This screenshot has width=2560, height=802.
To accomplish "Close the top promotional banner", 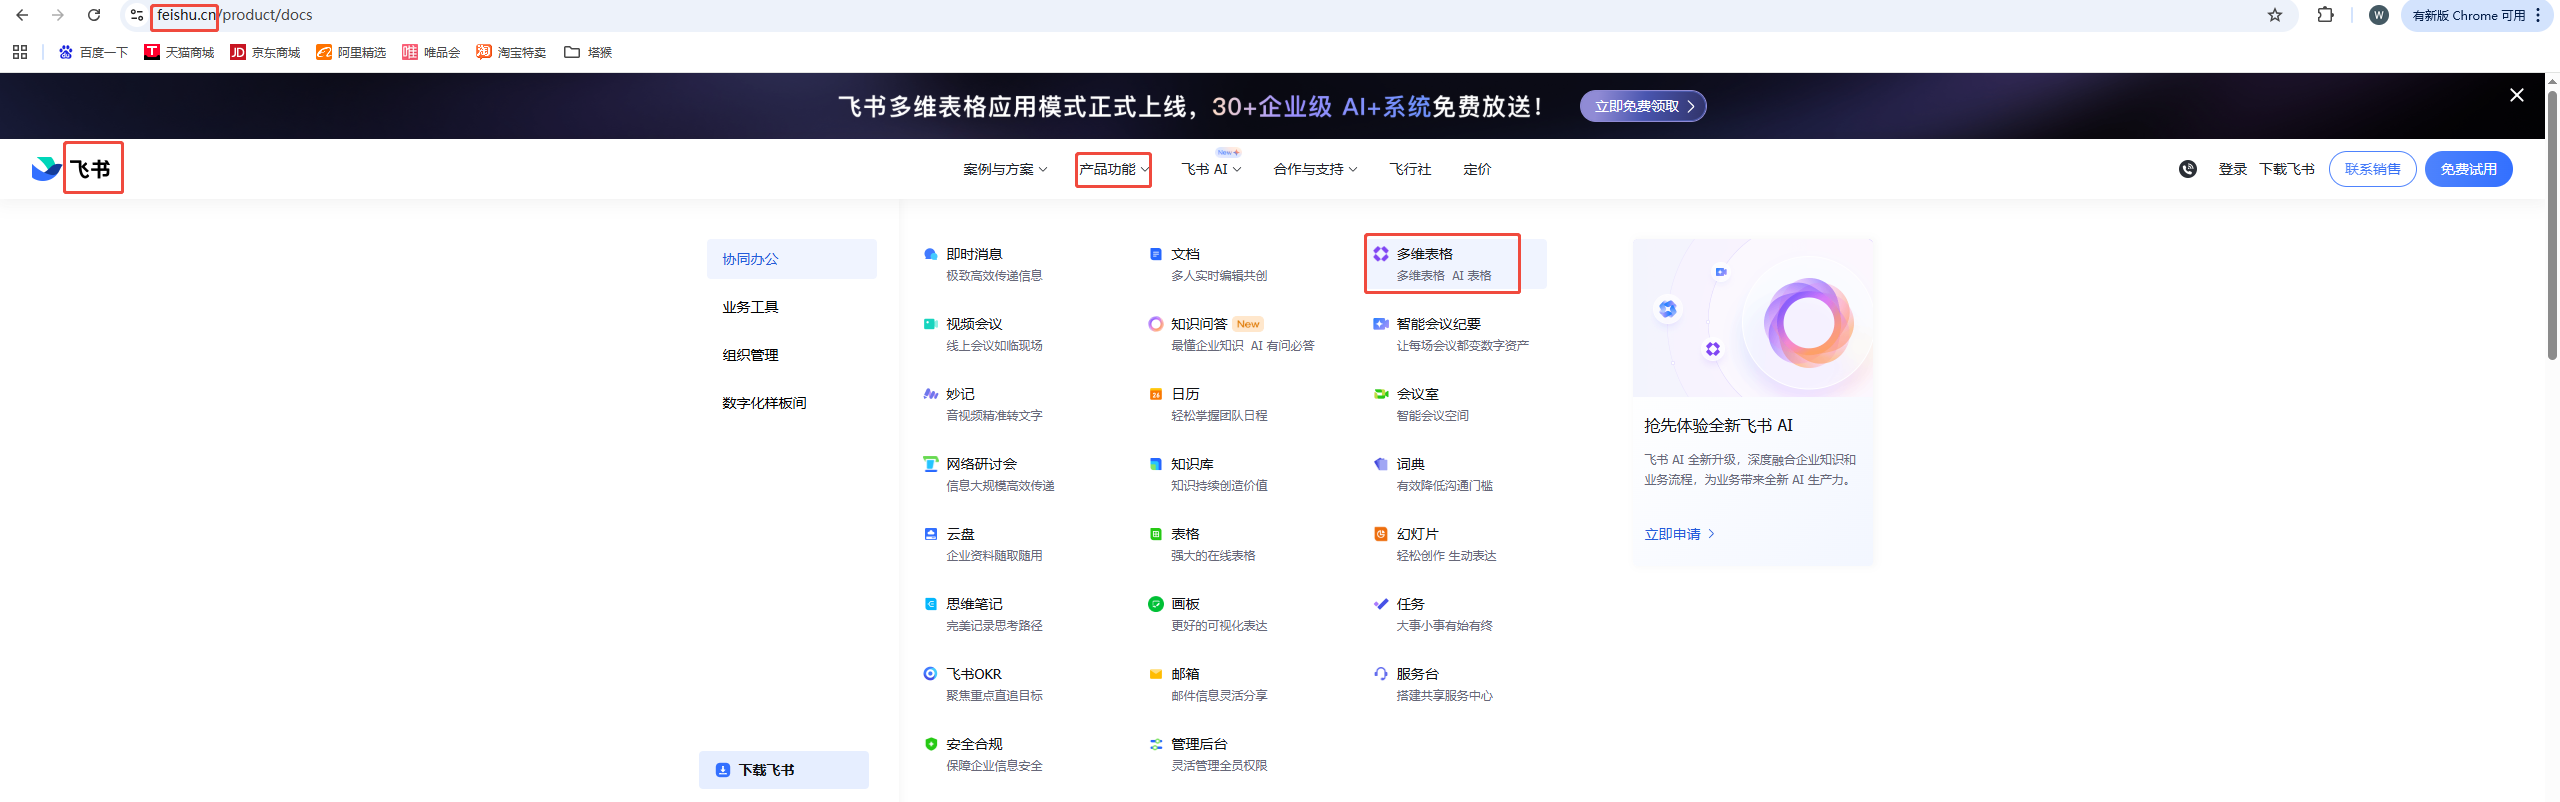I will coord(2516,95).
